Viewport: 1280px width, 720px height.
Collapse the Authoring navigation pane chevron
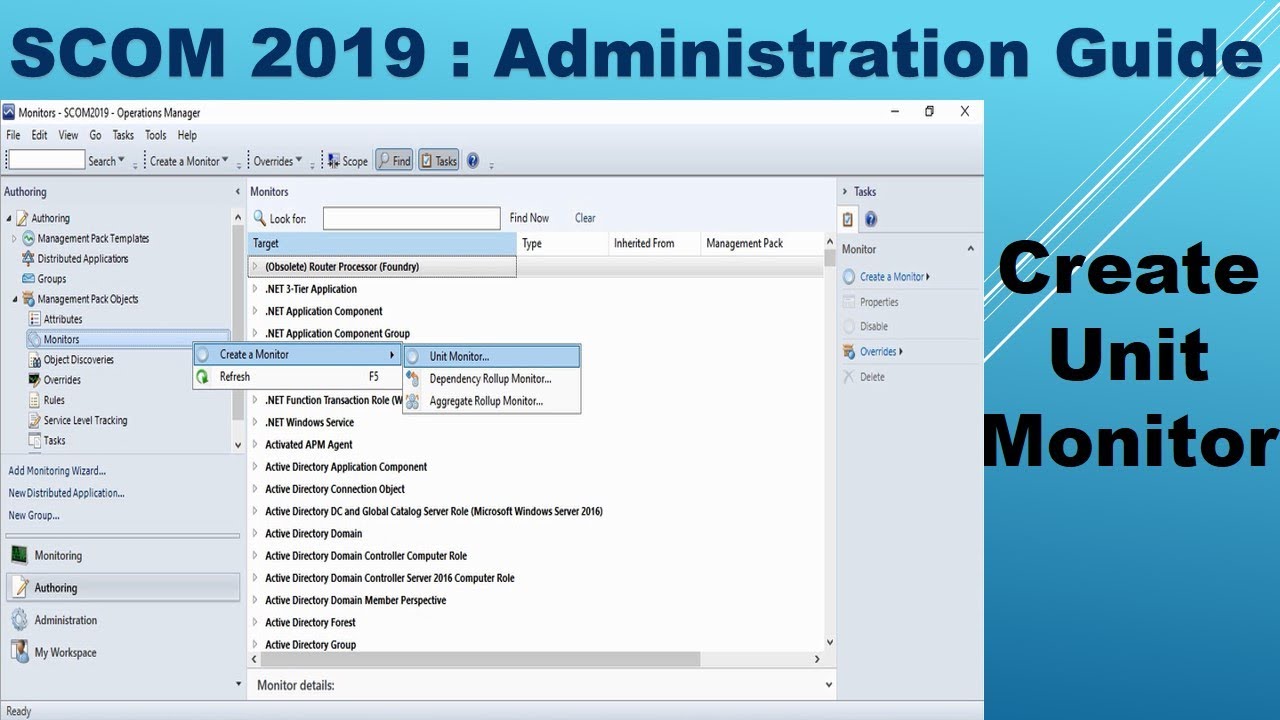(237, 192)
